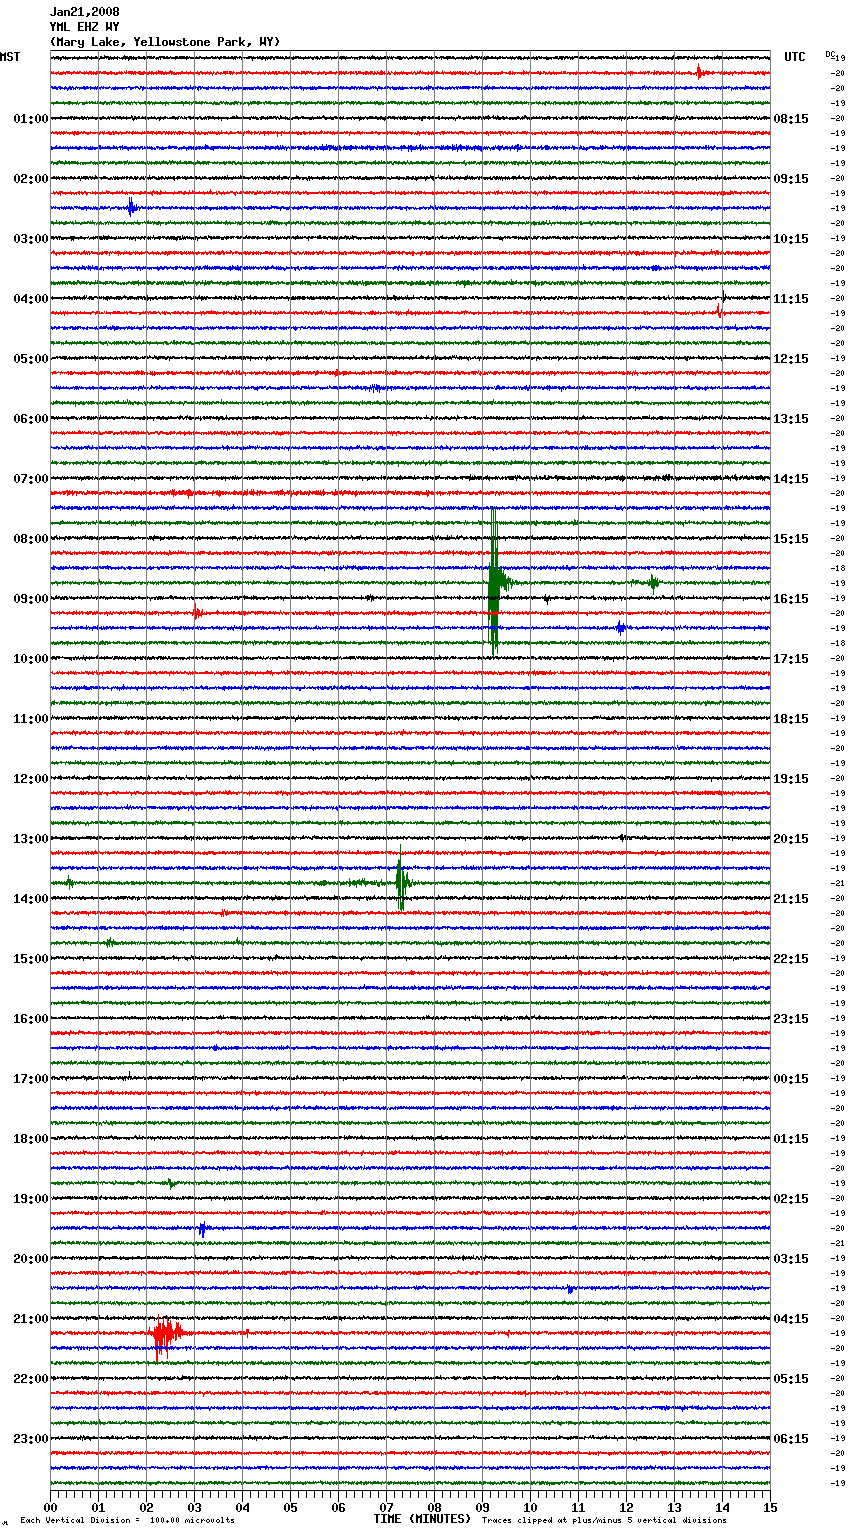Select the 17:00 MST time label
Viewport: 850px width, 1534px height.
pos(31,1079)
